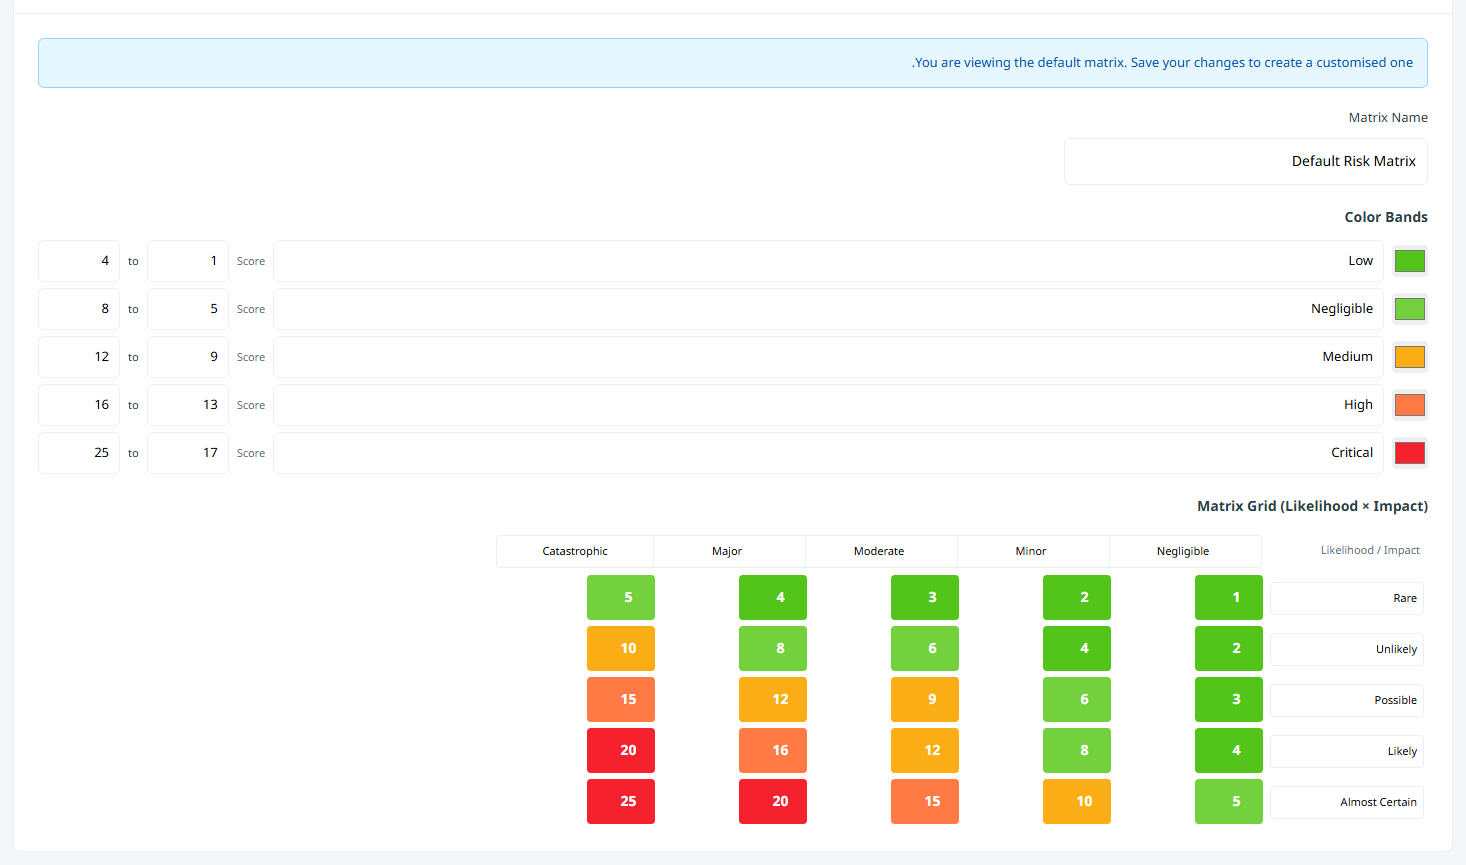Click the Unlikely likelihood label
Image resolution: width=1466 pixels, height=865 pixels.
click(x=1347, y=650)
